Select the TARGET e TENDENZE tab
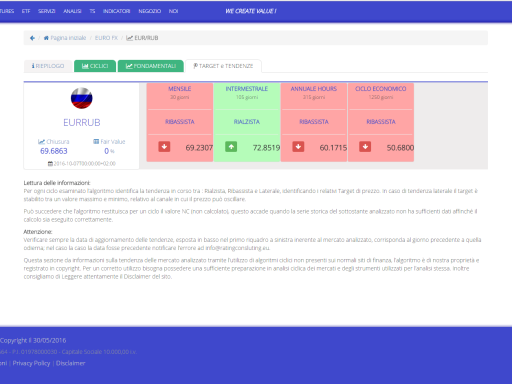The width and height of the screenshot is (512, 384). click(223, 66)
